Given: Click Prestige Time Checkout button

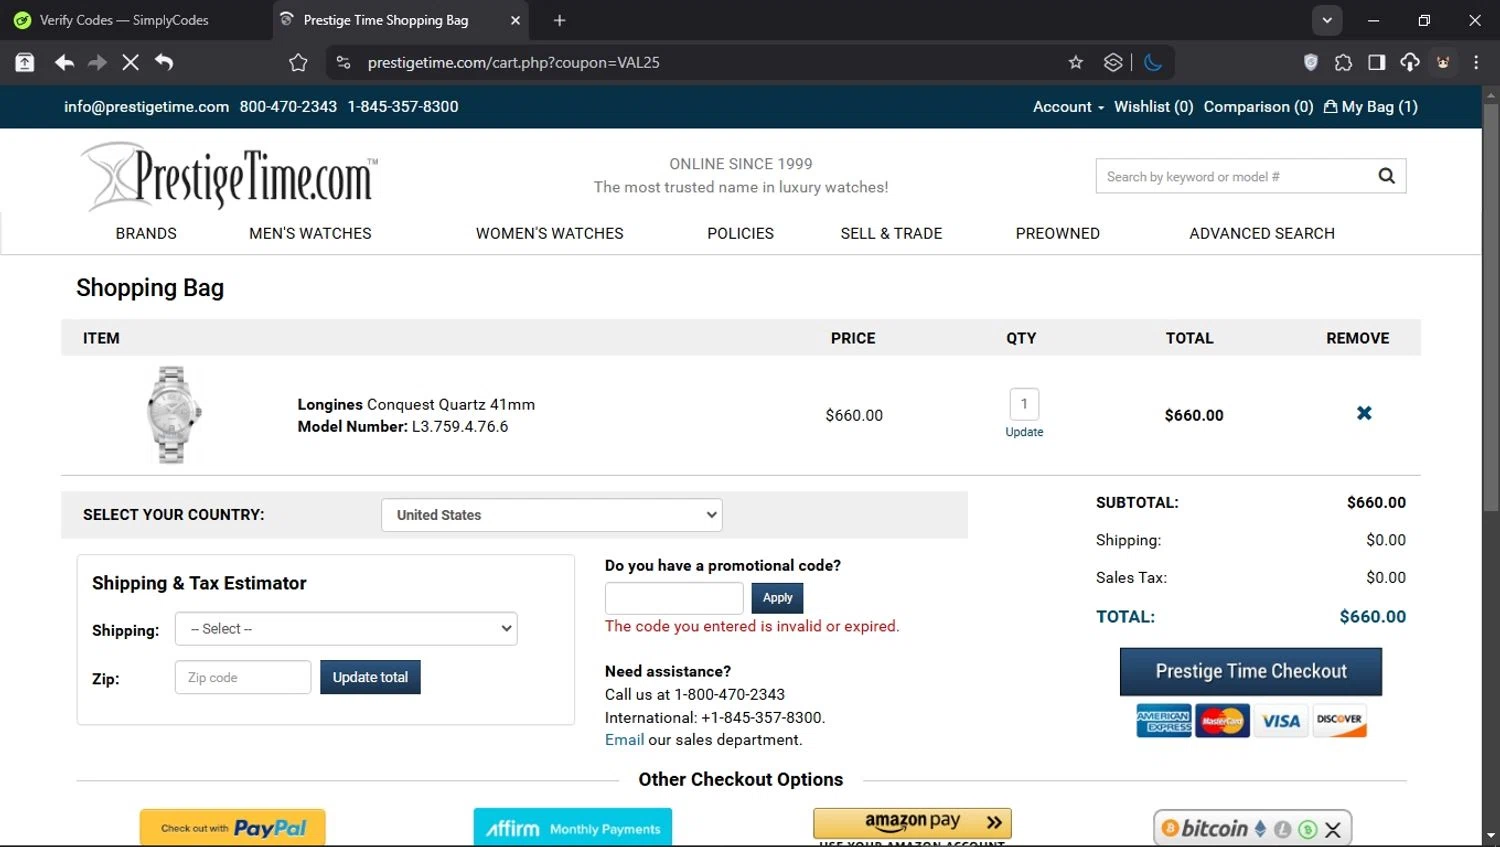Looking at the screenshot, I should pyautogui.click(x=1251, y=672).
